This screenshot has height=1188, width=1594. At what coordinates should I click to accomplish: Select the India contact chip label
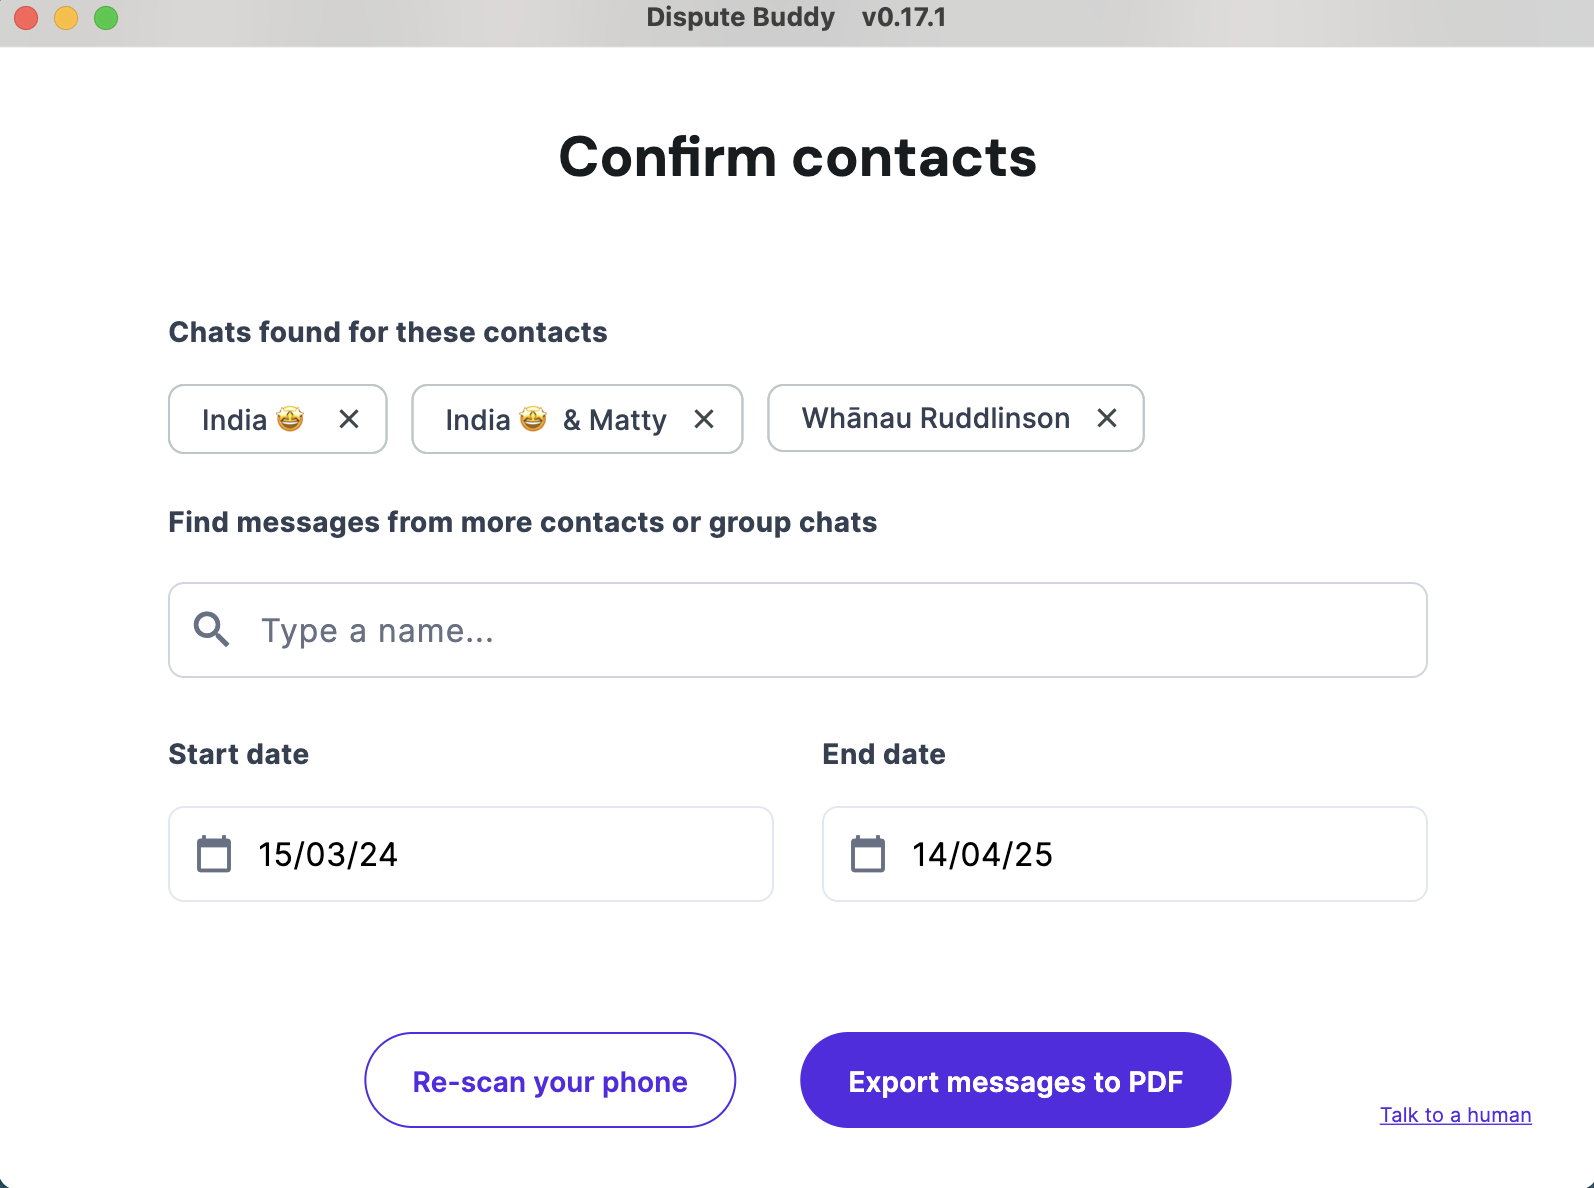tap(236, 420)
